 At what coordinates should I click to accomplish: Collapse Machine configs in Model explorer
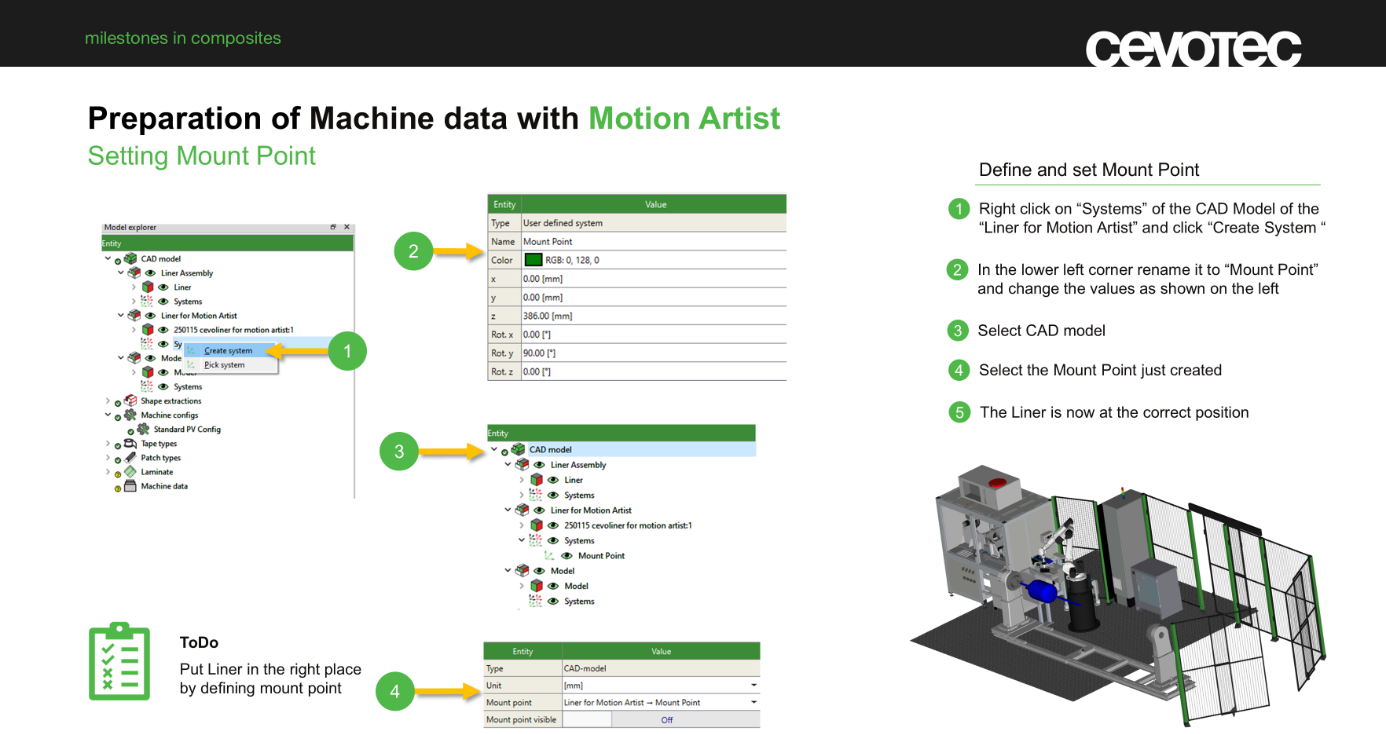(x=108, y=415)
